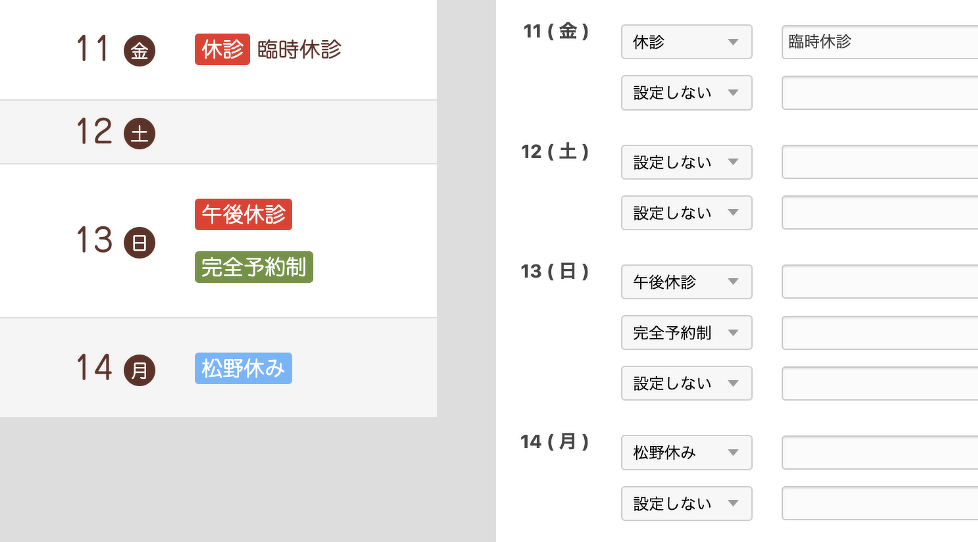Viewport: 978px width, 542px height.
Task: Open the 午後休診 dropdown for 13 (日)
Action: pyautogui.click(x=686, y=282)
